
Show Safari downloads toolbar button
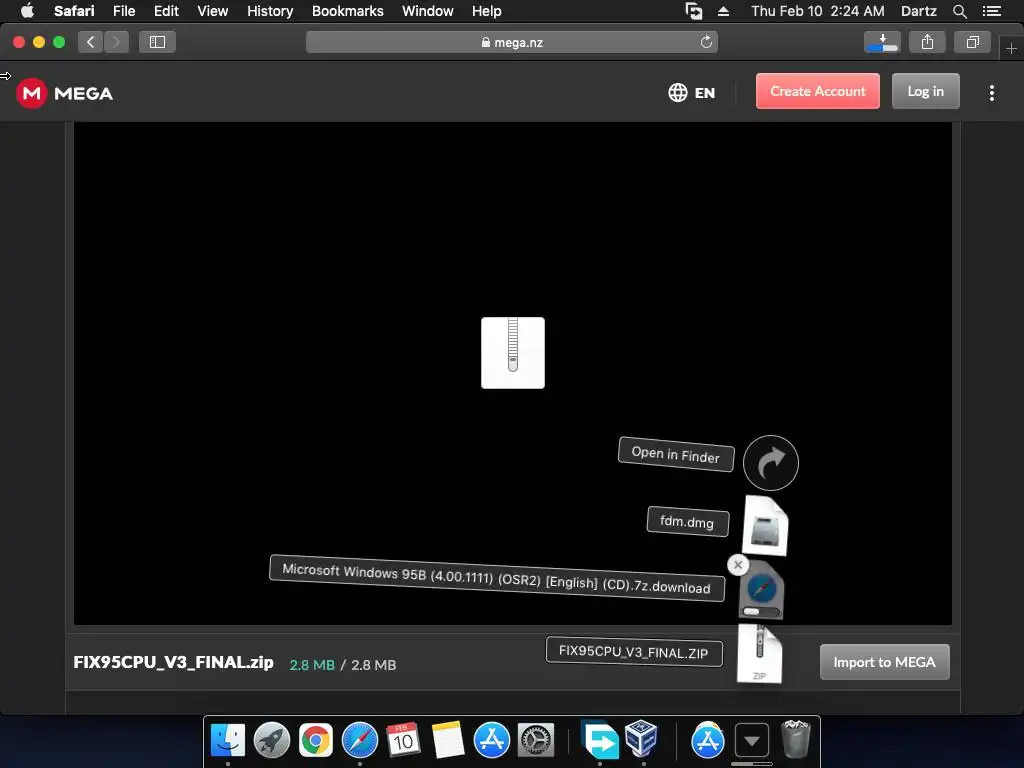[x=882, y=42]
